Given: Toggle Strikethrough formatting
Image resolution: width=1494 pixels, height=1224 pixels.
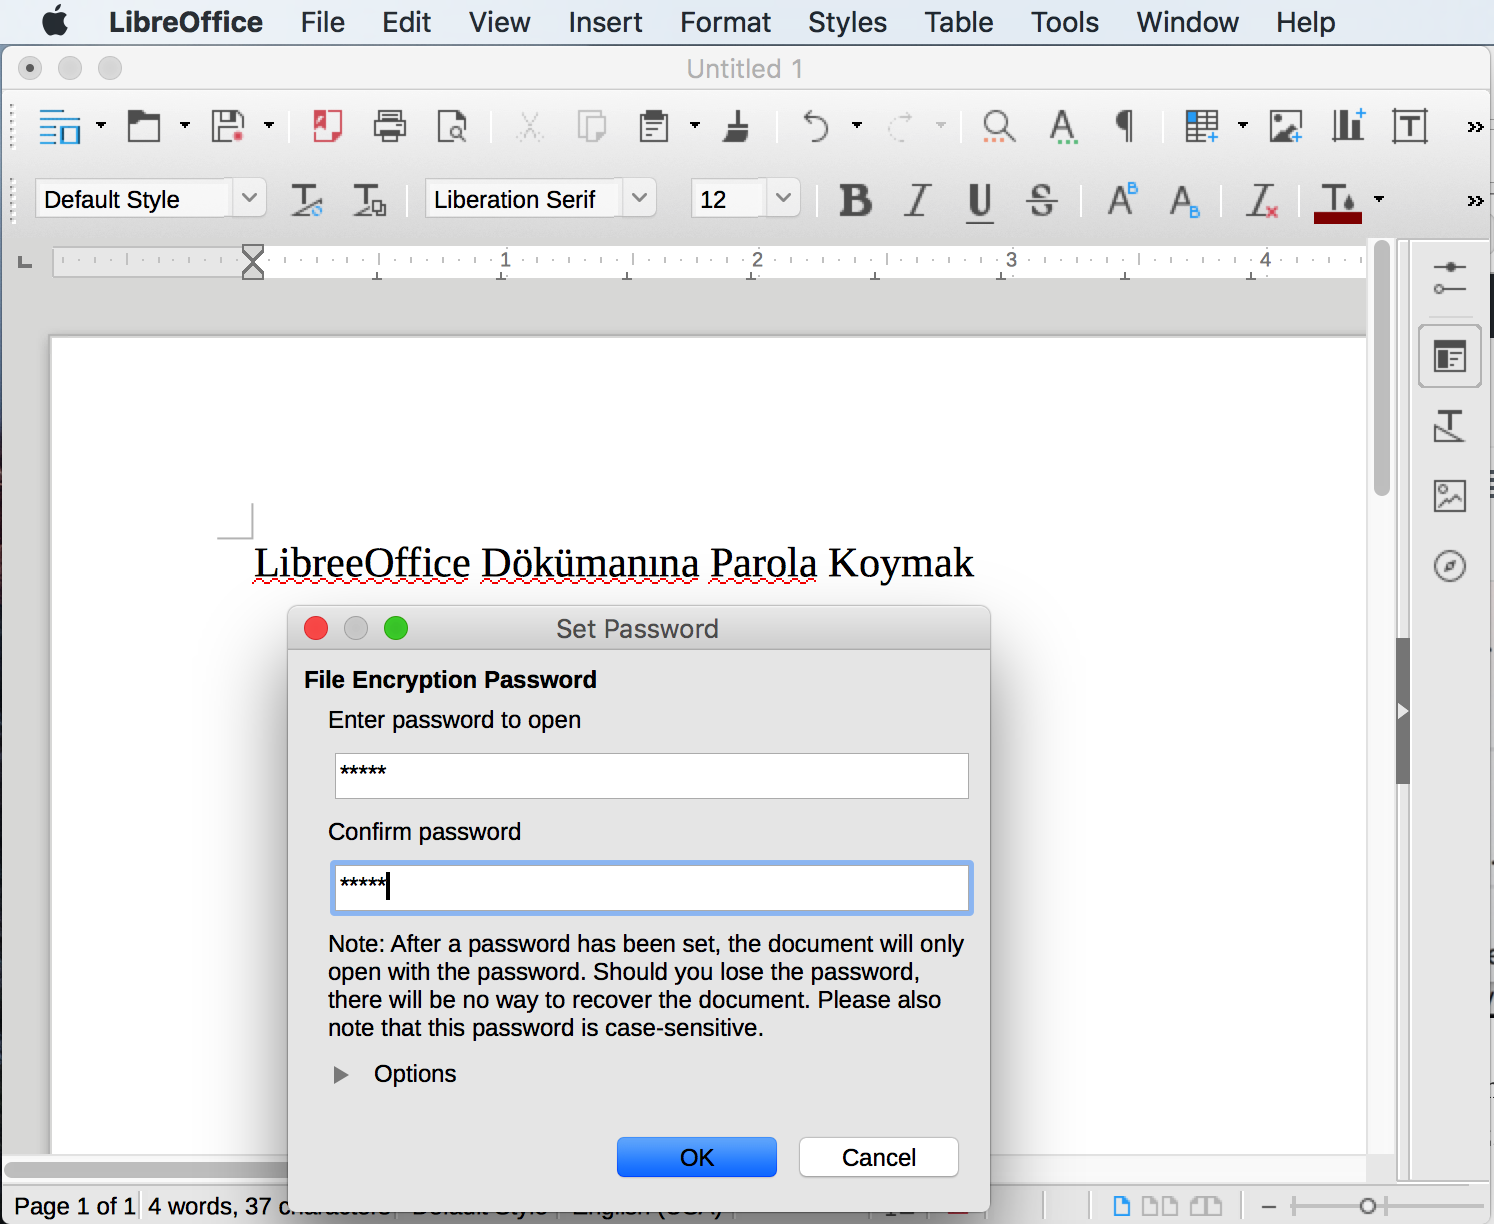Looking at the screenshot, I should point(1042,200).
